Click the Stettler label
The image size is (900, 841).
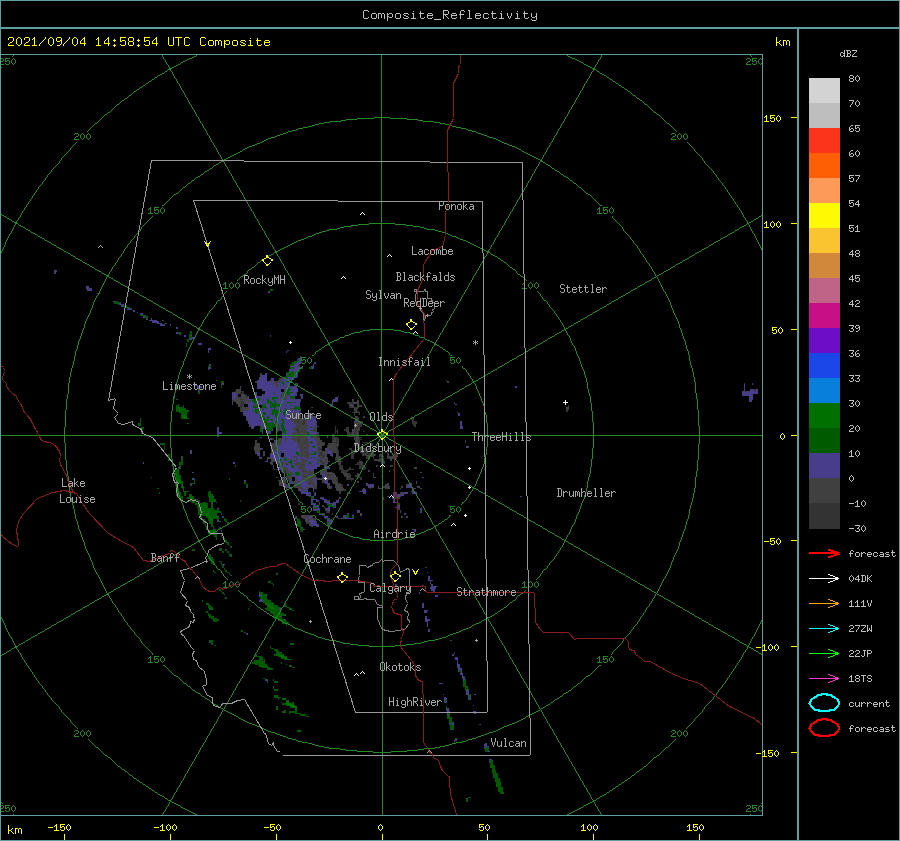point(583,289)
